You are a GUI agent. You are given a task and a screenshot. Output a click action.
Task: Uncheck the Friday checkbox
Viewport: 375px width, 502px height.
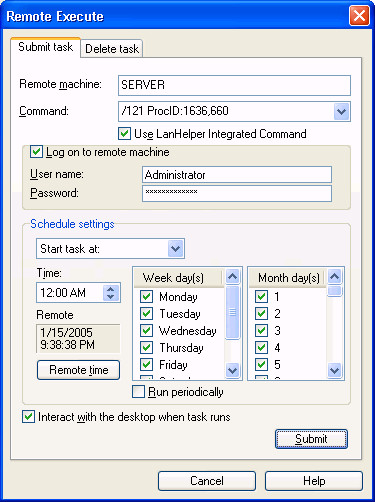(147, 365)
